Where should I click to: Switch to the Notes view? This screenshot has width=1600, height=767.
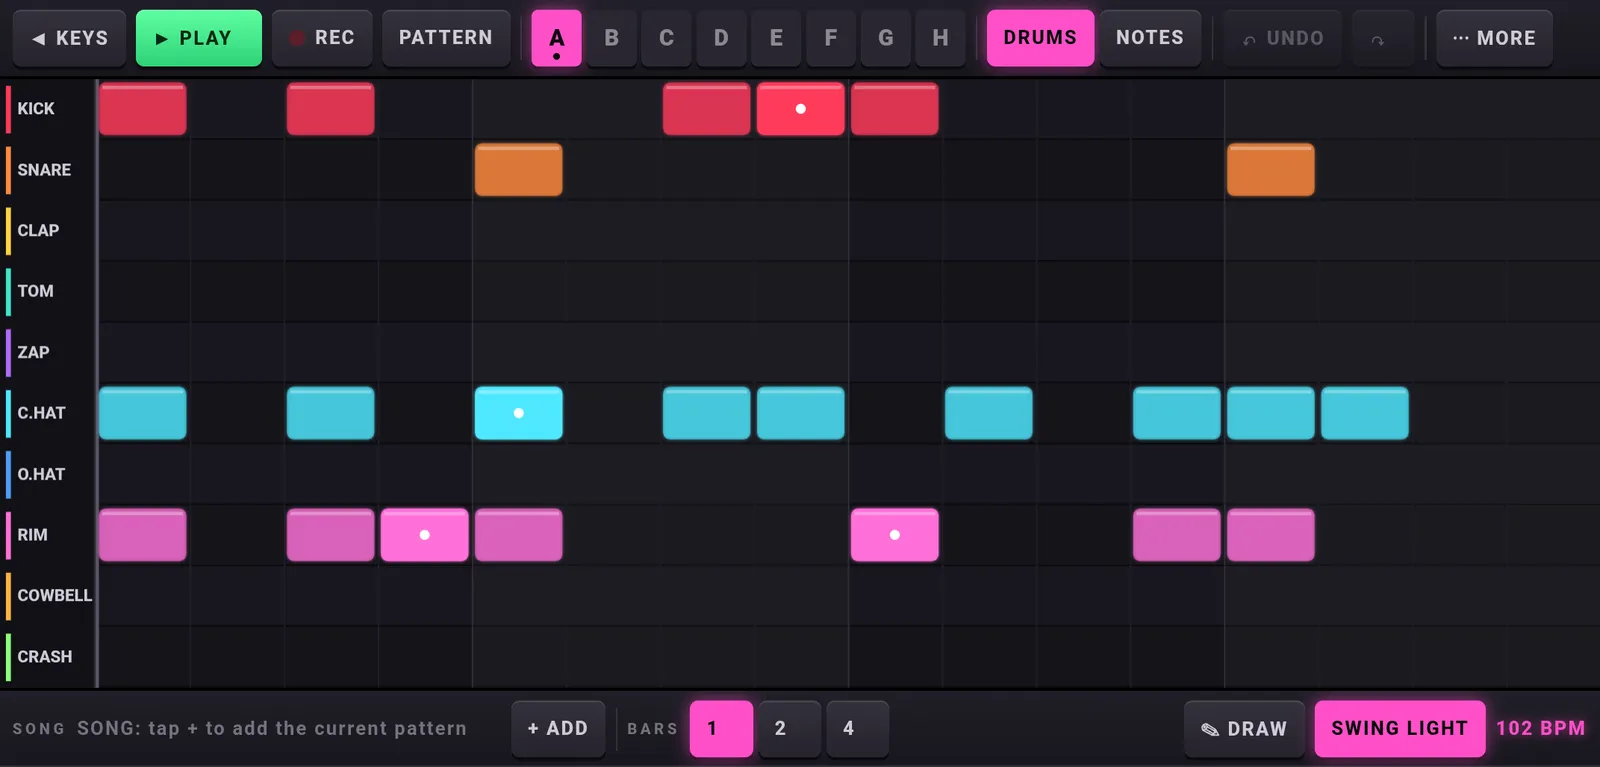pos(1150,38)
